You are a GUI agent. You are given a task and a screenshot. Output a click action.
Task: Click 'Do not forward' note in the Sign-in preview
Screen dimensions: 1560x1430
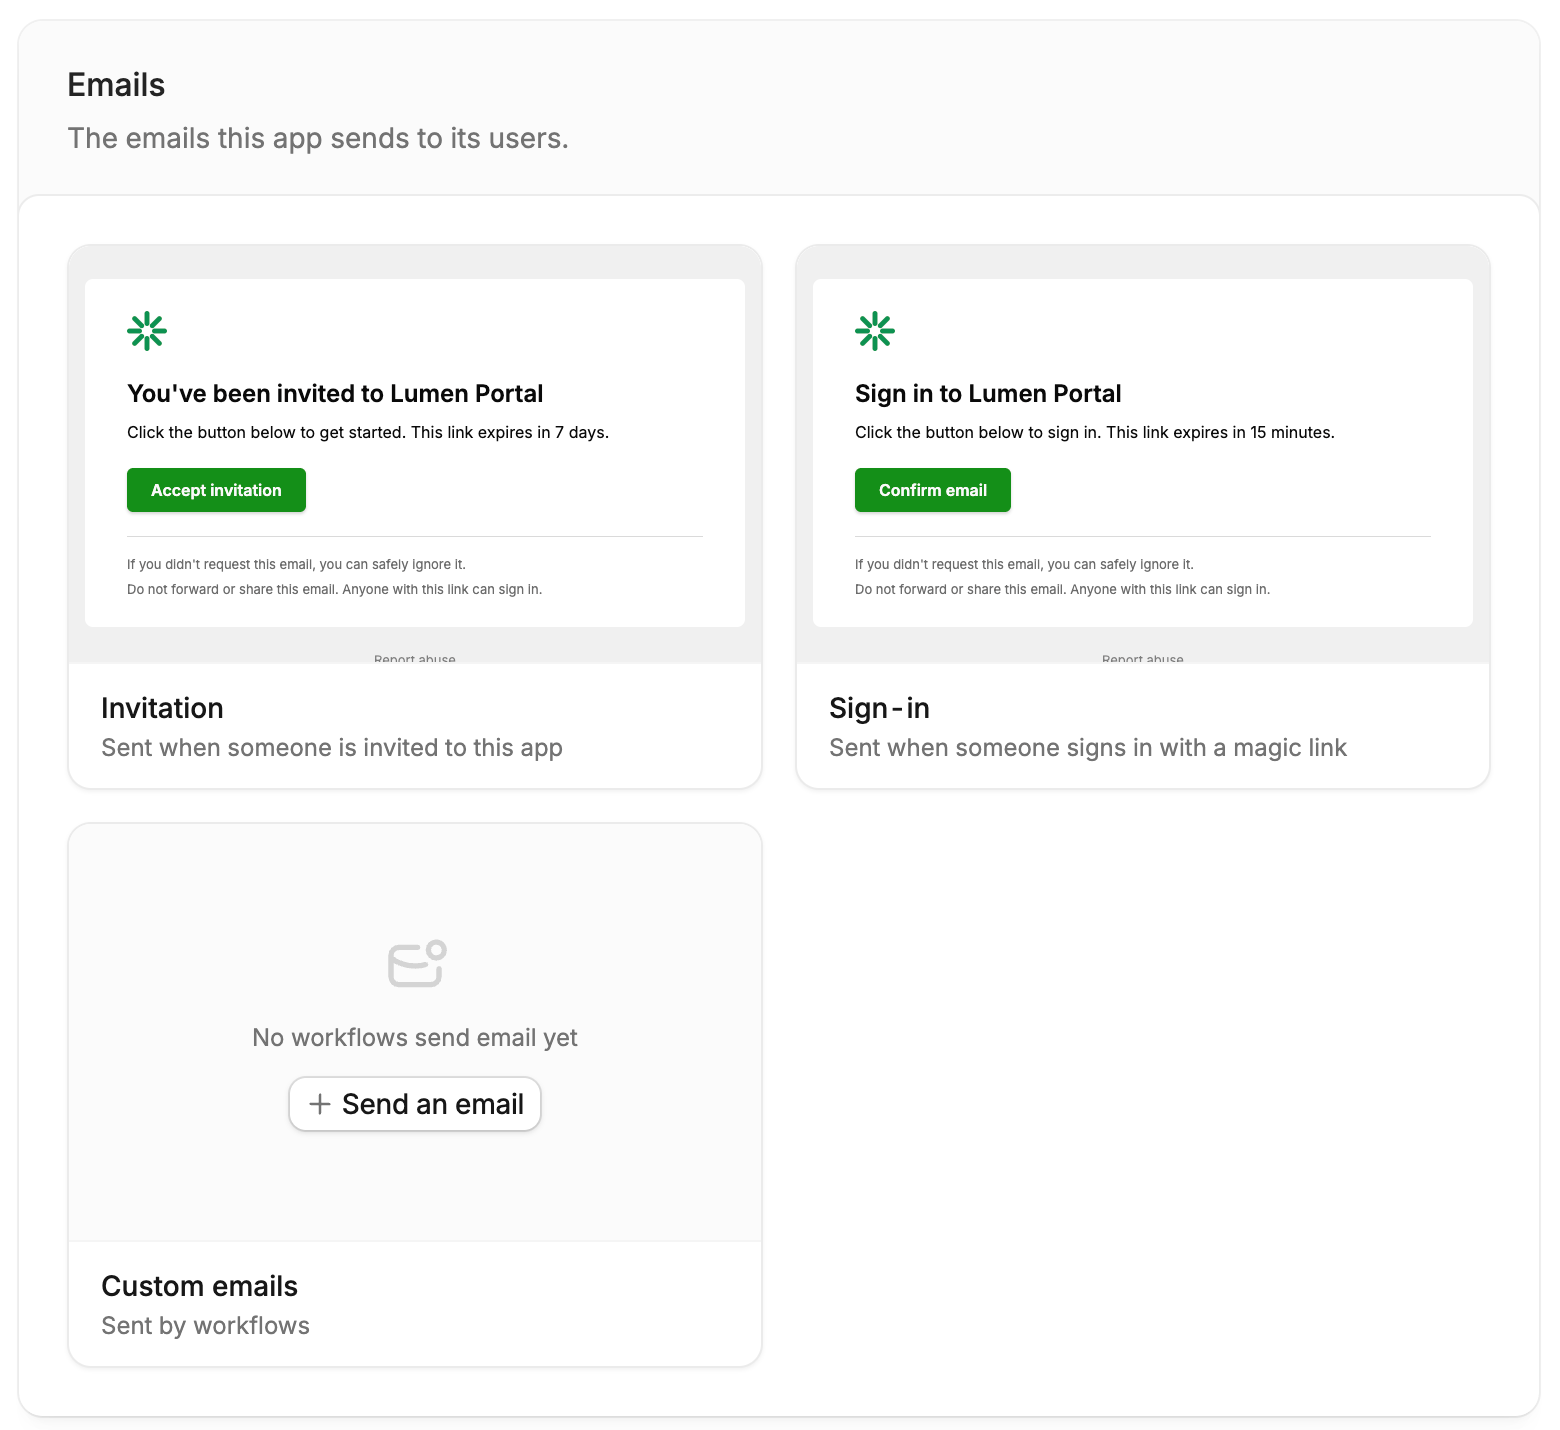(1063, 590)
